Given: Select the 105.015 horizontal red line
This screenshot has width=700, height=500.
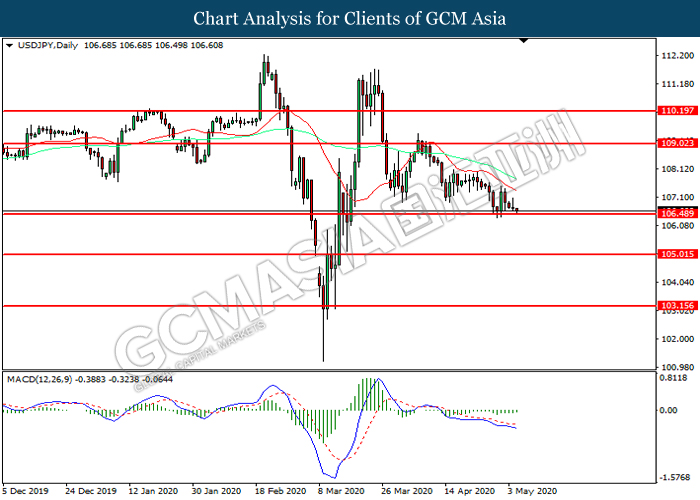Looking at the screenshot, I should click(x=329, y=254).
